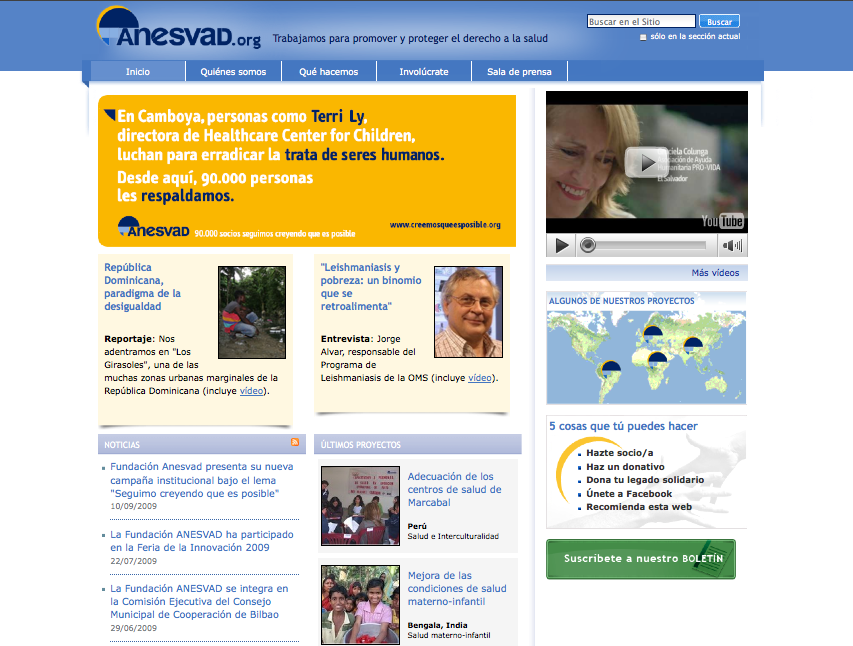Viewport: 853px width, 646px height.
Task: Click the Suscríbete a nuestro BOLETÍN button
Action: coord(641,559)
